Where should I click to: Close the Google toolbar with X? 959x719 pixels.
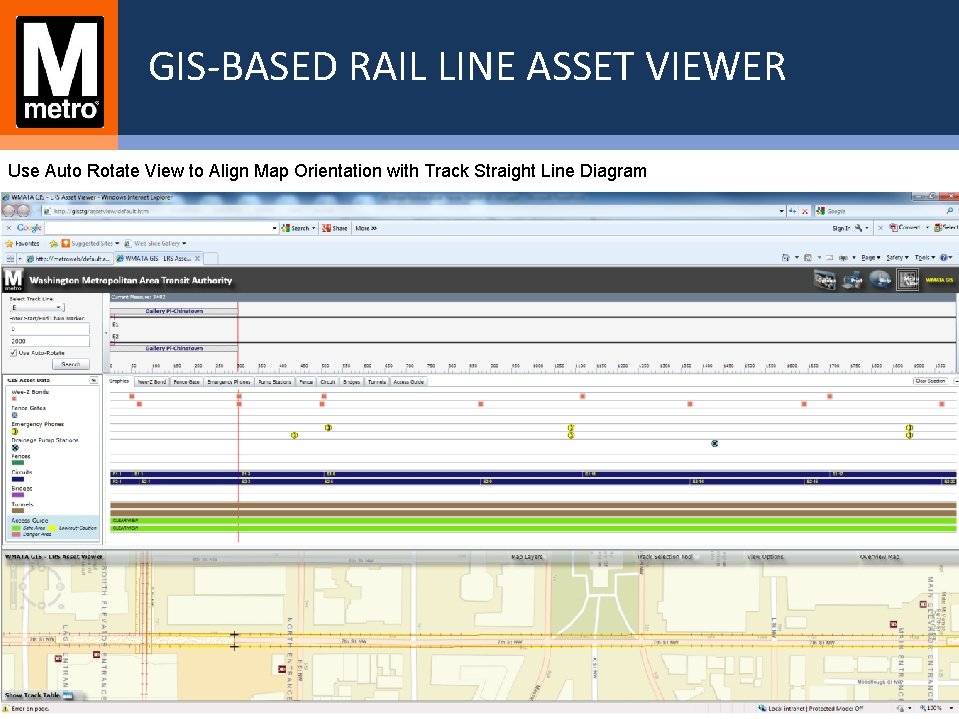(x=9, y=228)
